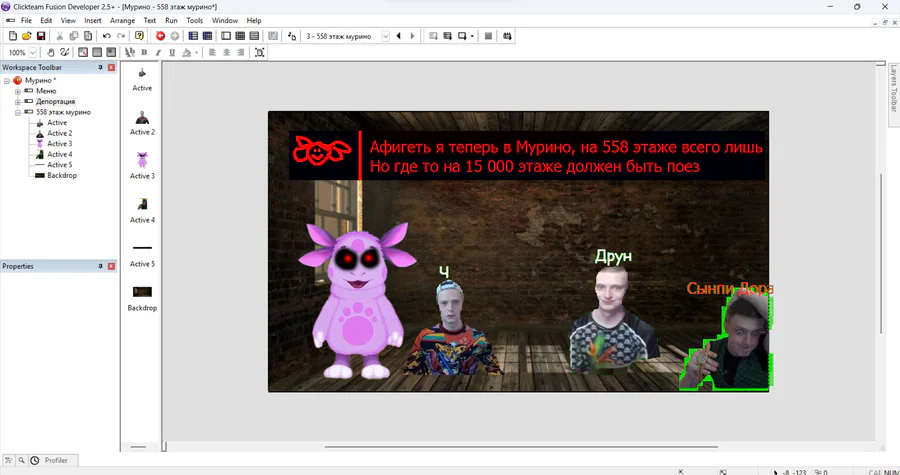Pin the Properties panel
Viewport: 900px width, 475px height.
click(x=100, y=266)
